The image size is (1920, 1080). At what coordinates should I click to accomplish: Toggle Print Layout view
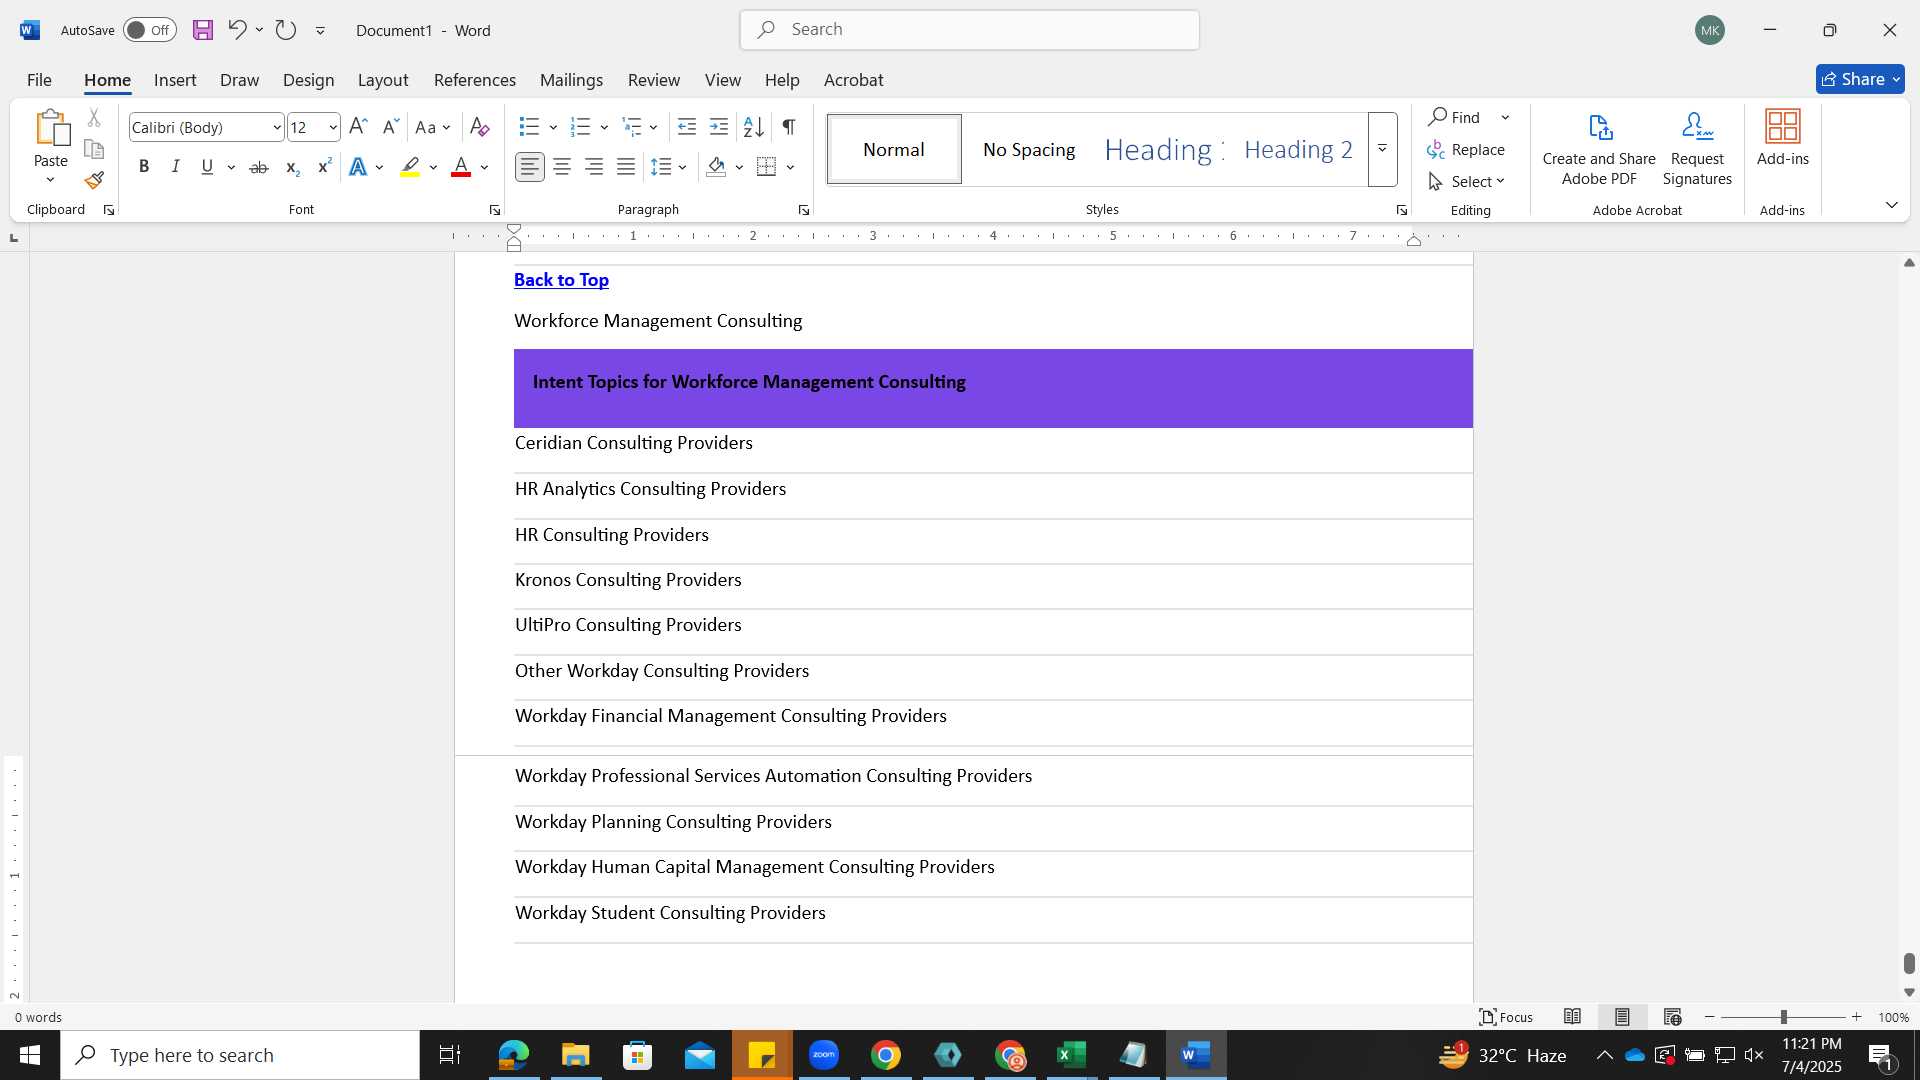(1622, 1017)
